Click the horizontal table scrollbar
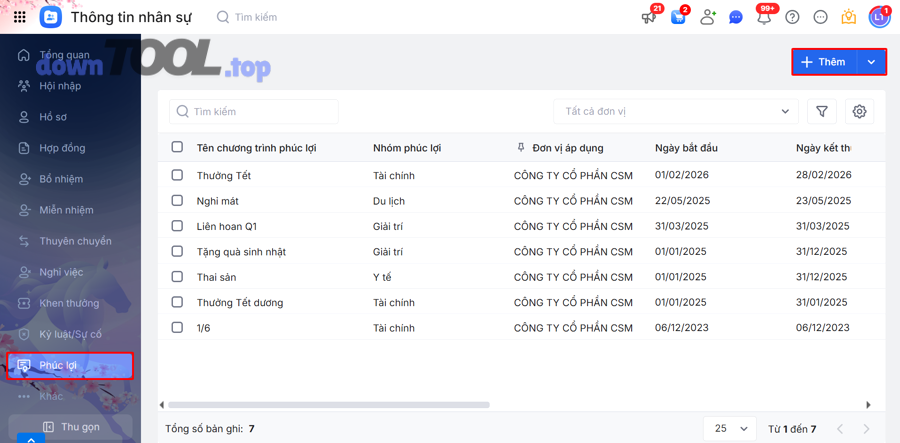Image resolution: width=900 pixels, height=443 pixels. point(329,405)
